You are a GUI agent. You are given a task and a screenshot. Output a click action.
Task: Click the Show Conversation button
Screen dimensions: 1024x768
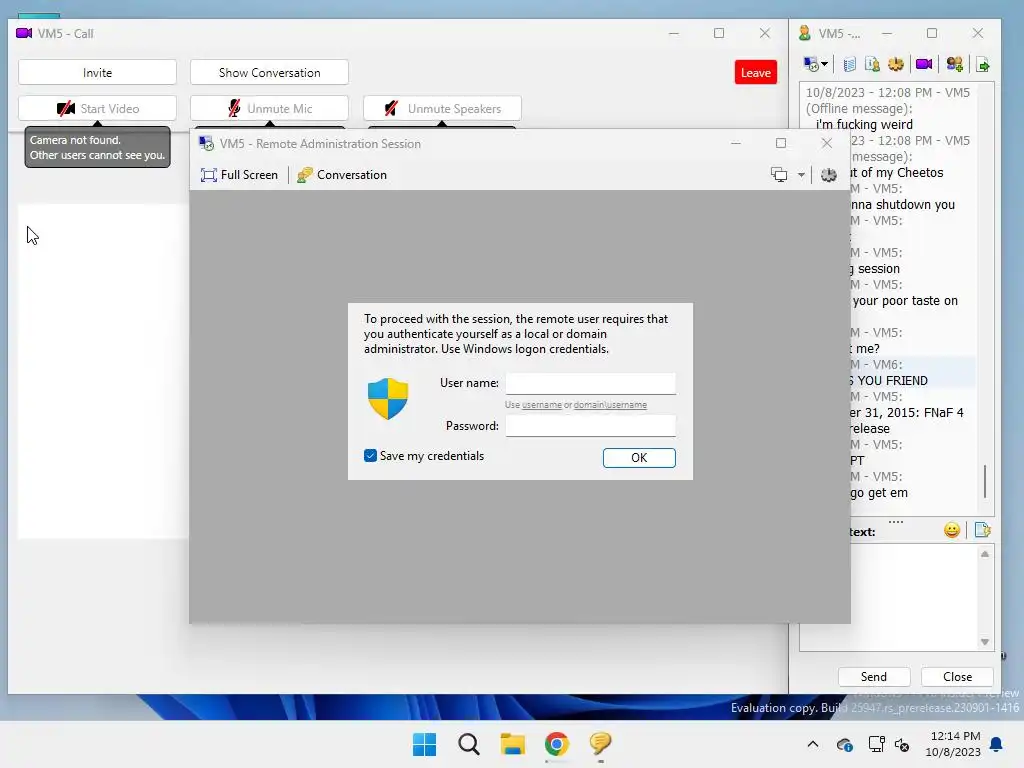[x=269, y=72]
